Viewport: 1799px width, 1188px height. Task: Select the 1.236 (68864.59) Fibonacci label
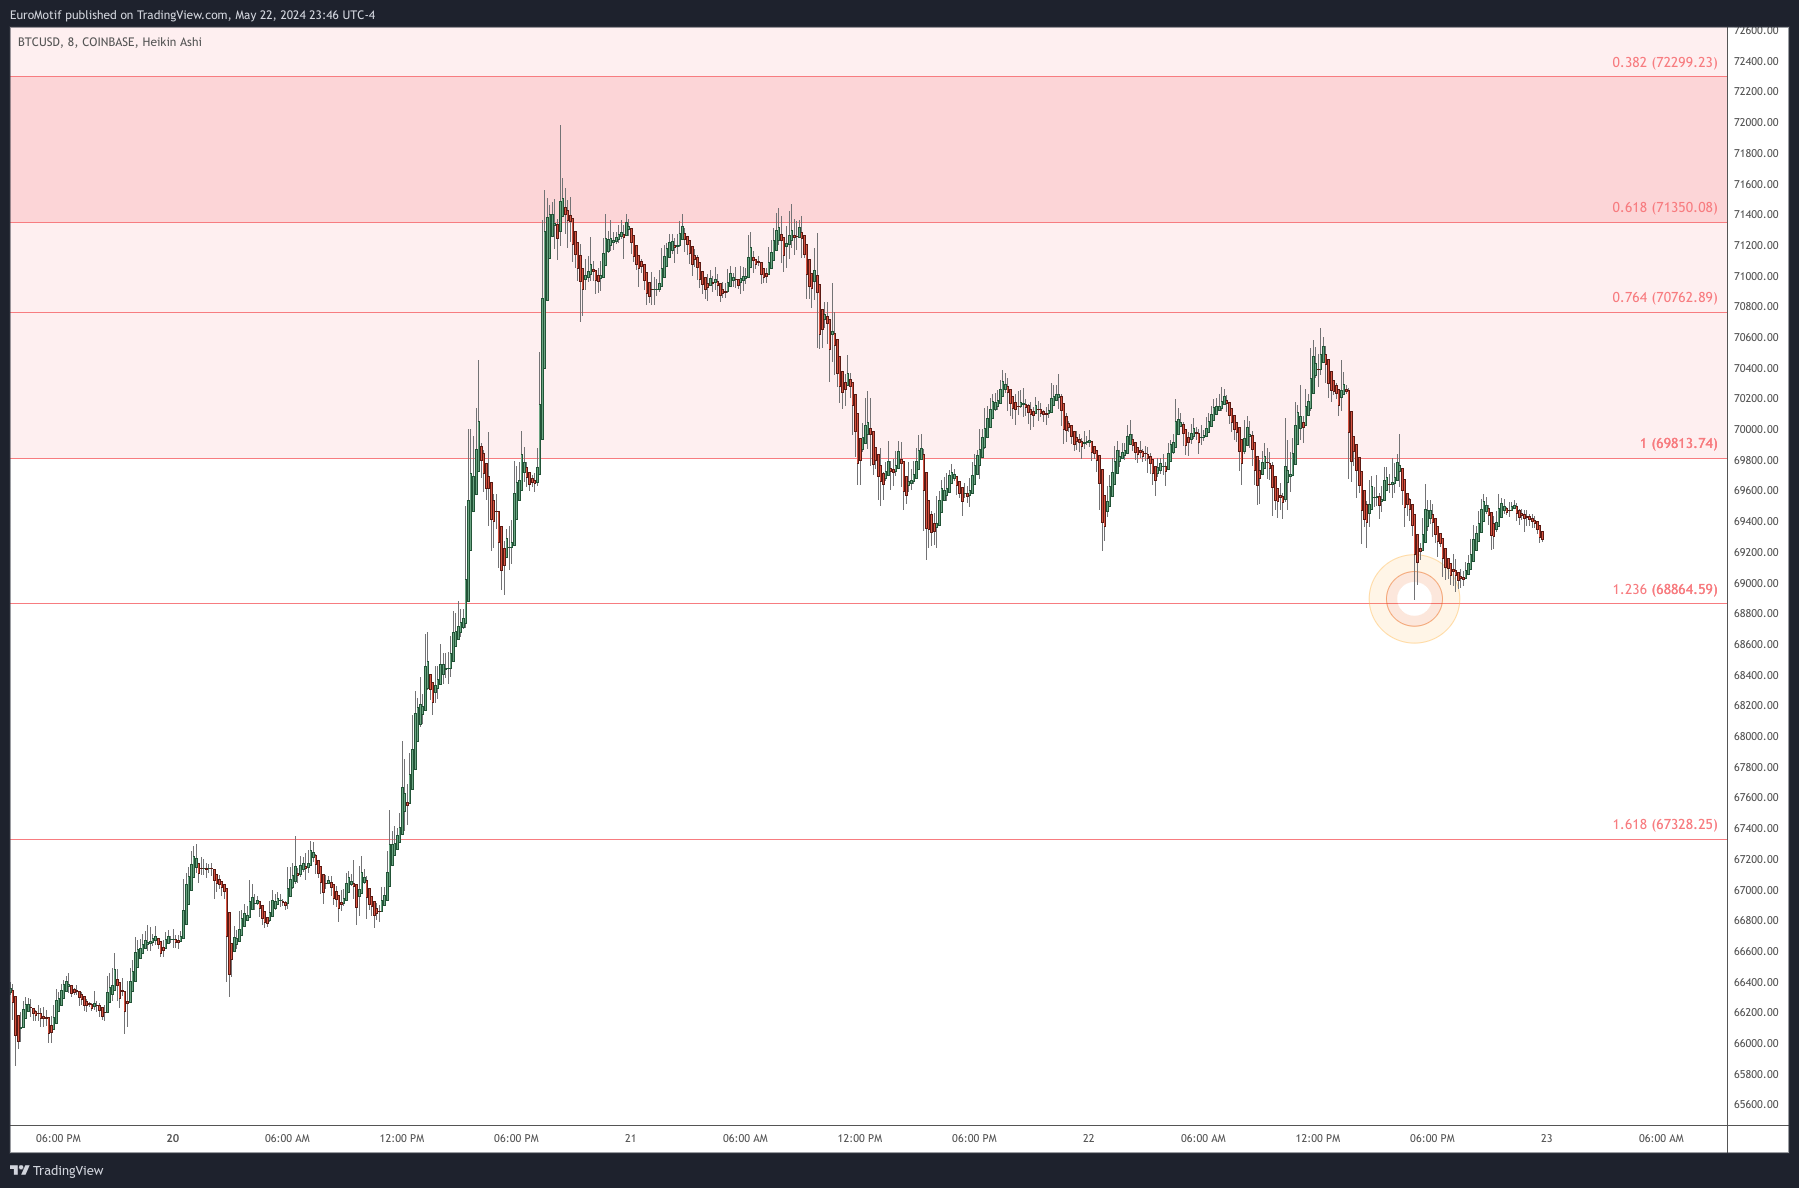click(x=1664, y=590)
